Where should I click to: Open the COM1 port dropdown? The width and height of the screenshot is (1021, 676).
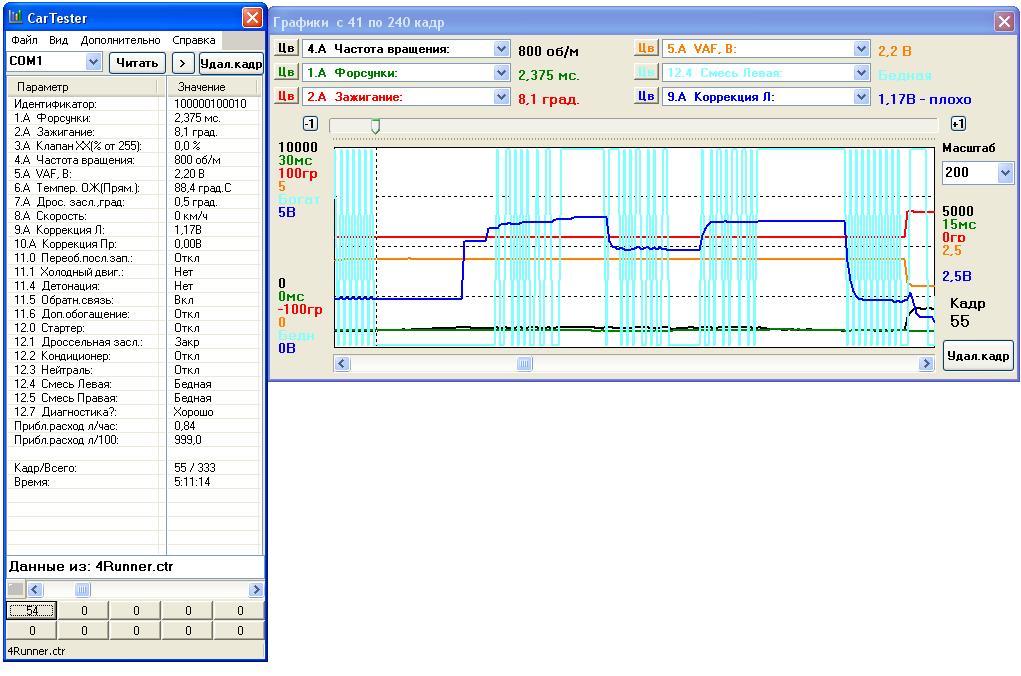point(94,62)
